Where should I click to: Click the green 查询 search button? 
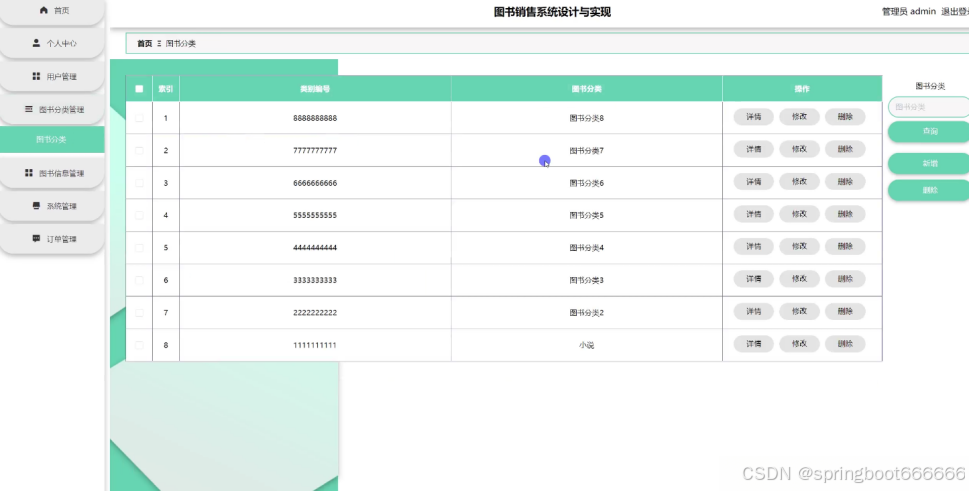[929, 132]
